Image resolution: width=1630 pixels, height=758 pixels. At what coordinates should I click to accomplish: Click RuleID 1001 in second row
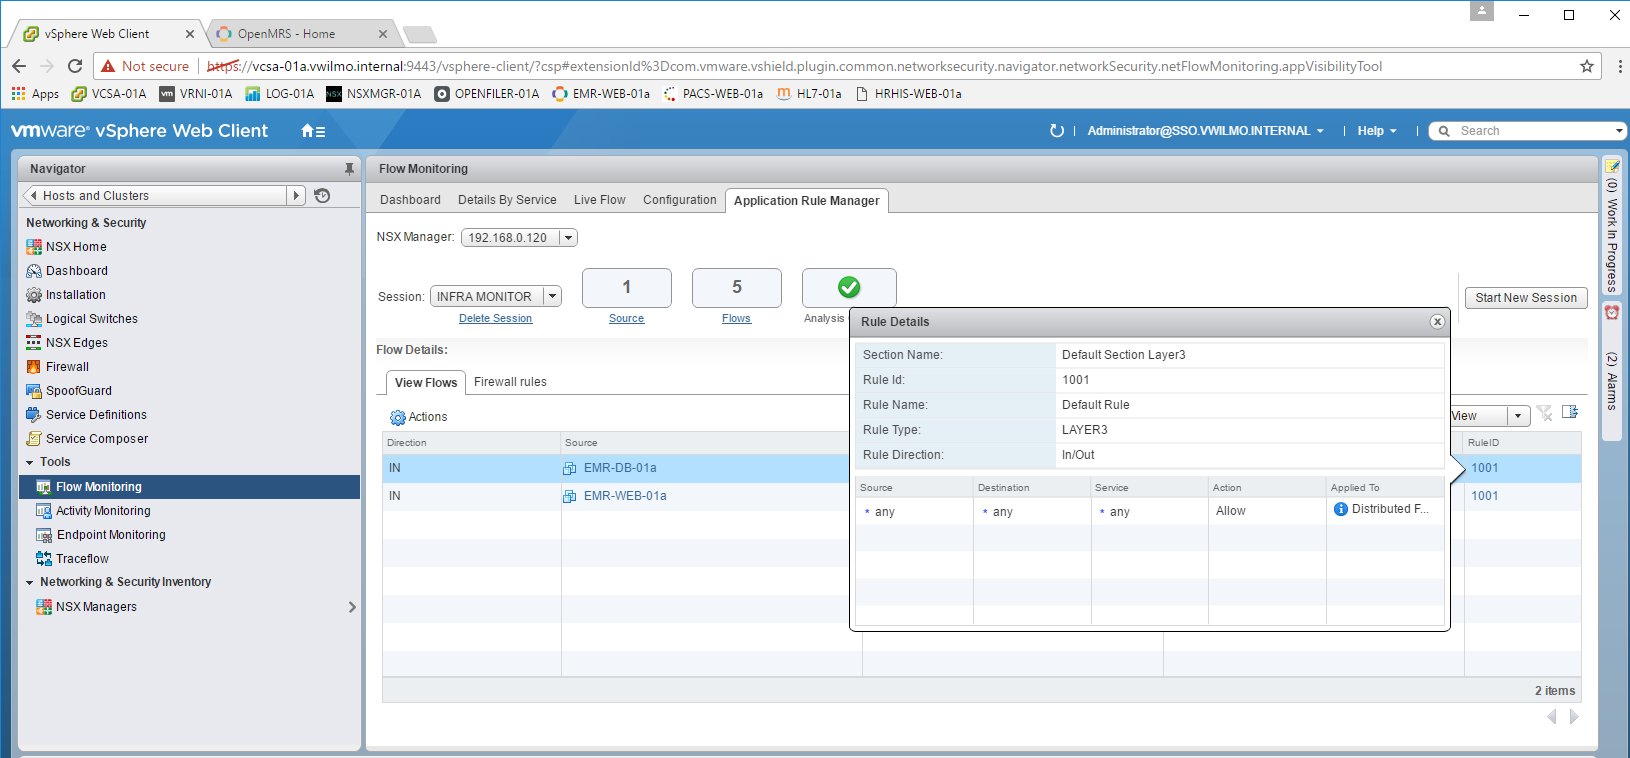tap(1485, 496)
